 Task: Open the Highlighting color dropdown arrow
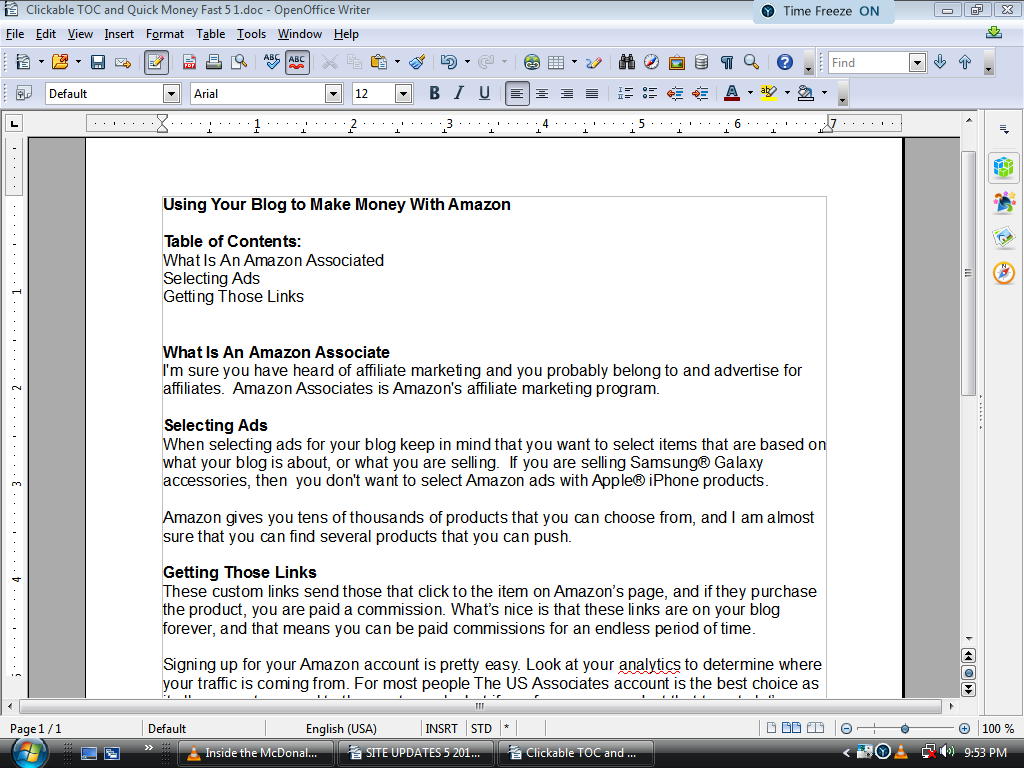787,93
